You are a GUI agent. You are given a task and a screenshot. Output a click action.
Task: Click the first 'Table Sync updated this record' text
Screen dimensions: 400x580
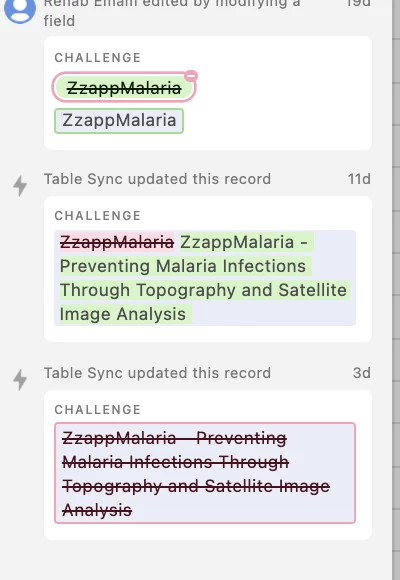click(x=157, y=179)
